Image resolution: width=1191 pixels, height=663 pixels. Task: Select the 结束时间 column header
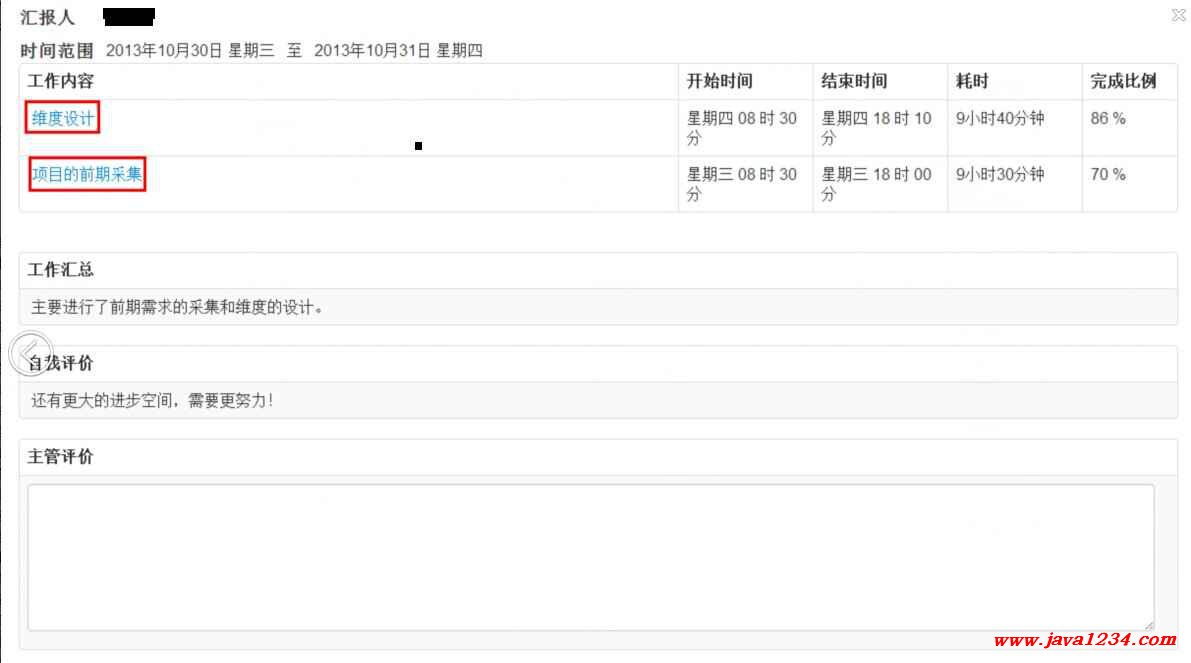click(x=854, y=81)
